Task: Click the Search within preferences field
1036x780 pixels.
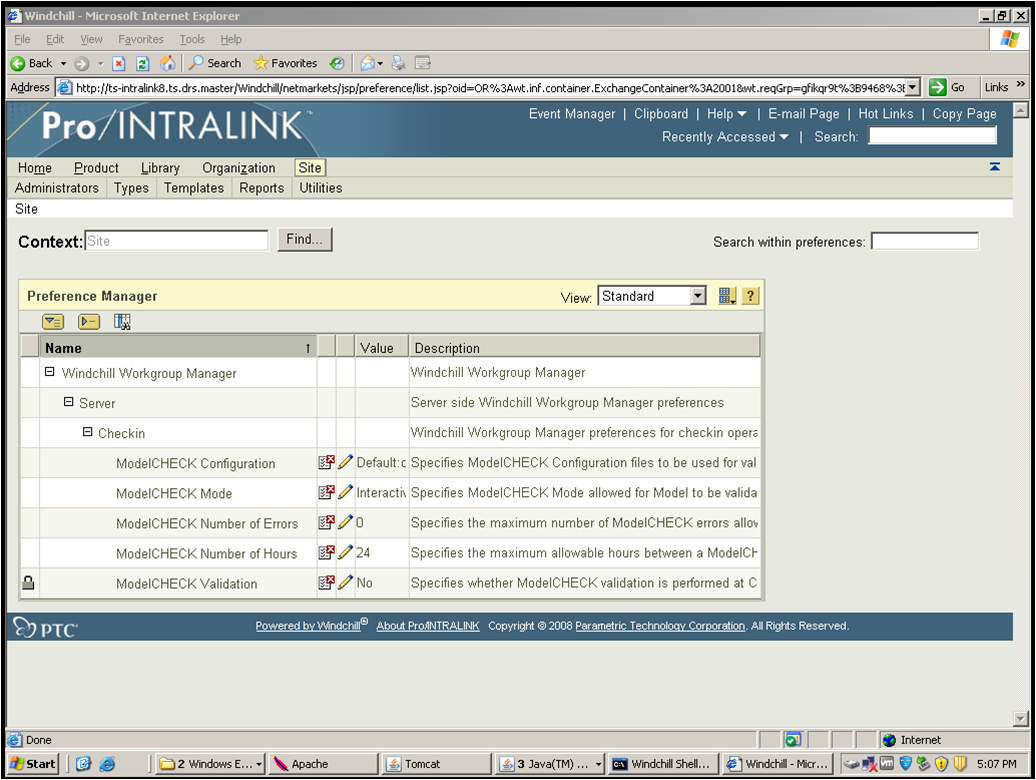Action: (924, 241)
